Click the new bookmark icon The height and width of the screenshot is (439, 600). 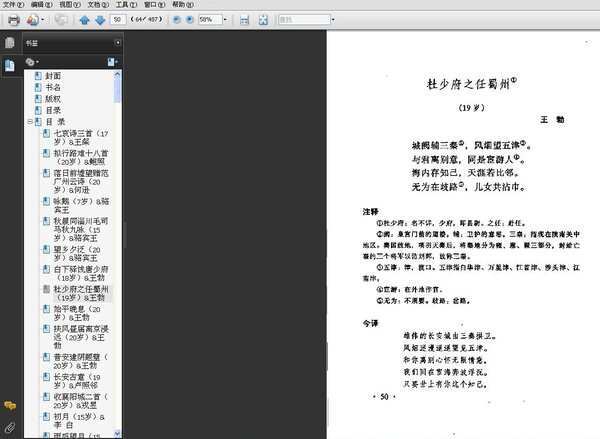[x=112, y=62]
